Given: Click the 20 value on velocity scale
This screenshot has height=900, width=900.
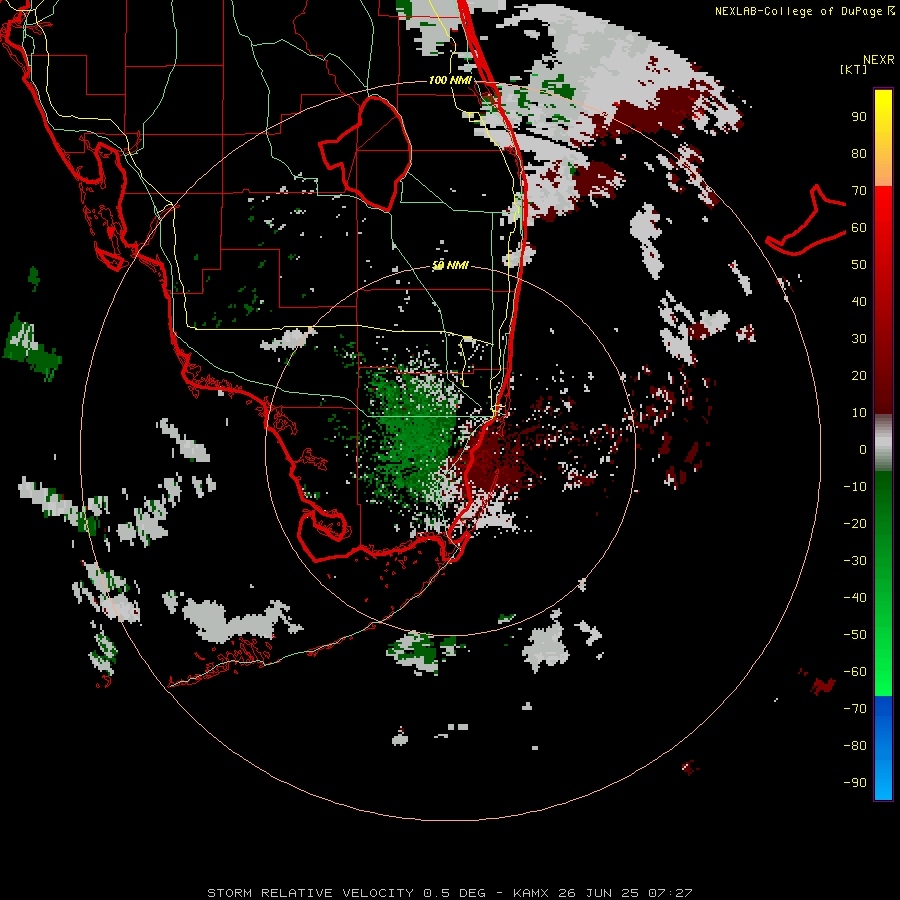Looking at the screenshot, I should point(859,375).
